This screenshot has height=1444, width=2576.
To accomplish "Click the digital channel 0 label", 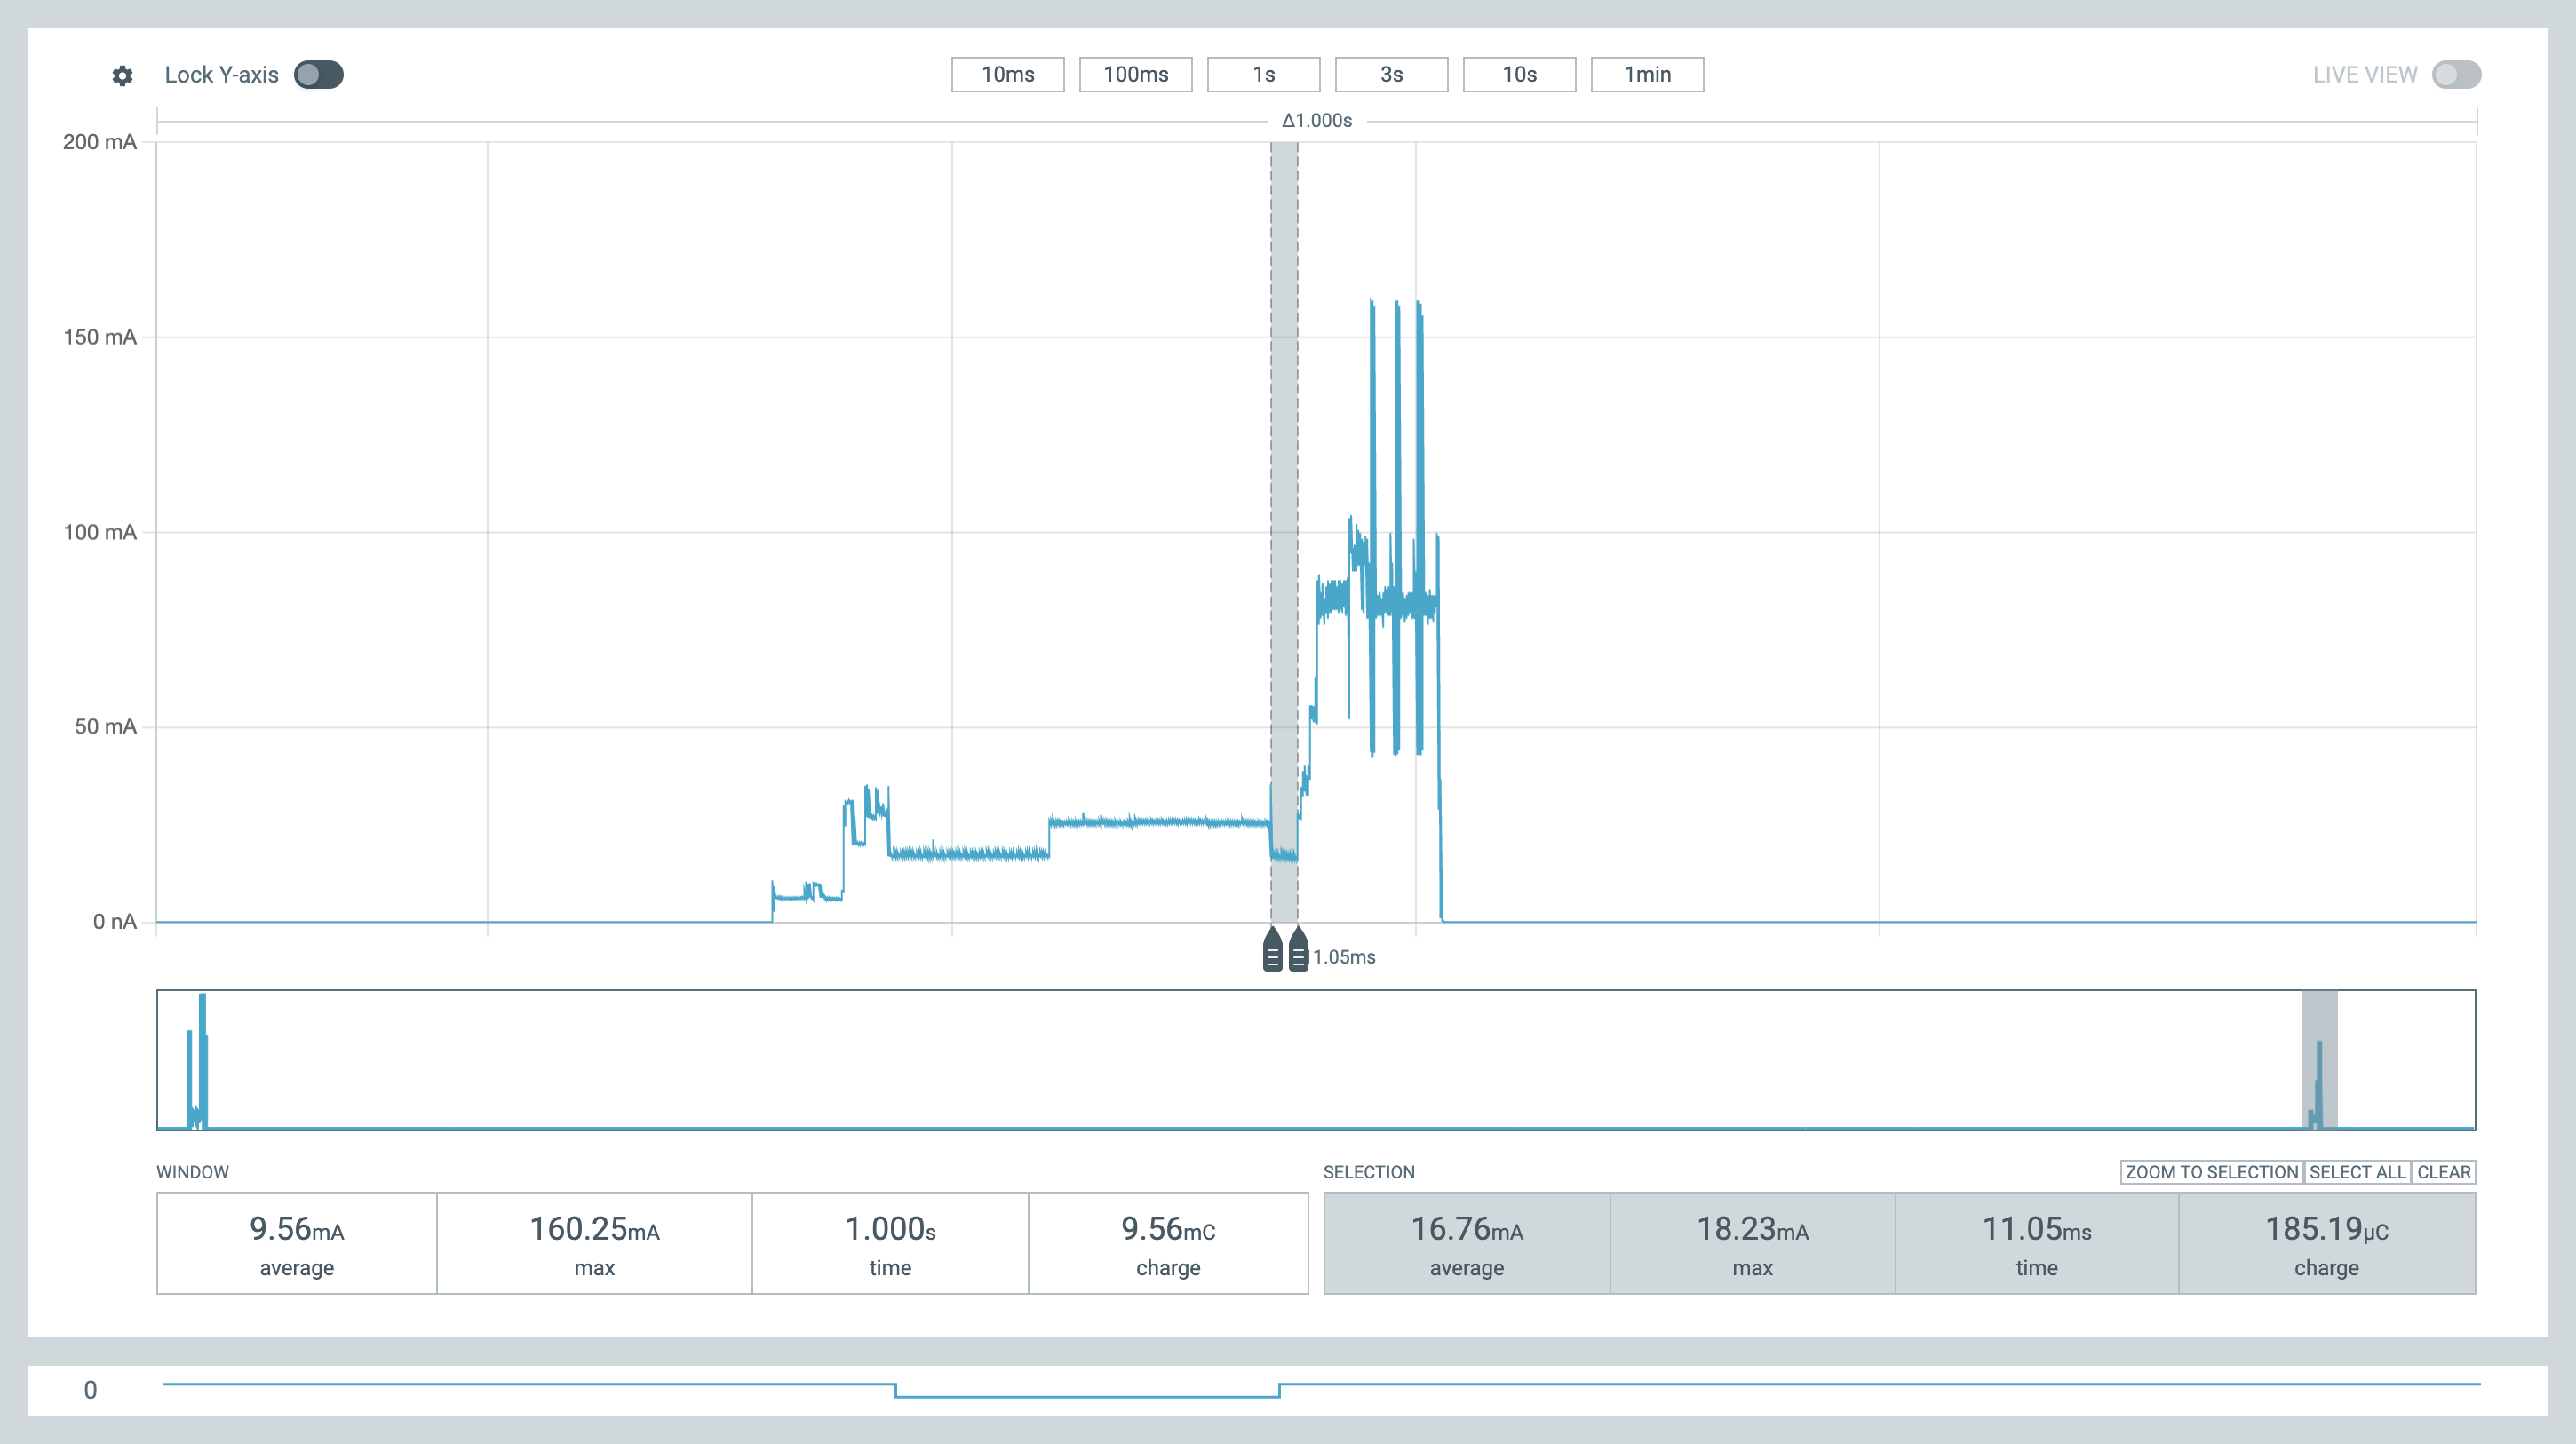I will coord(90,1390).
